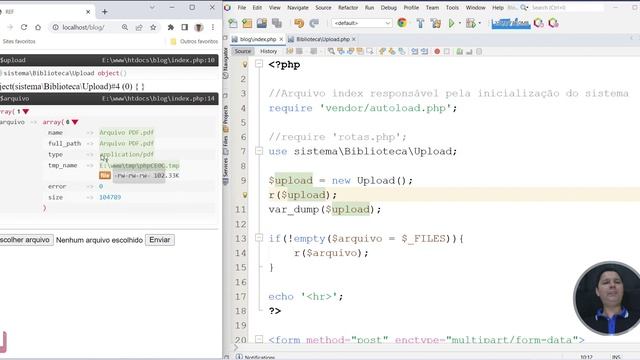Open the Refactor menu

point(348,8)
